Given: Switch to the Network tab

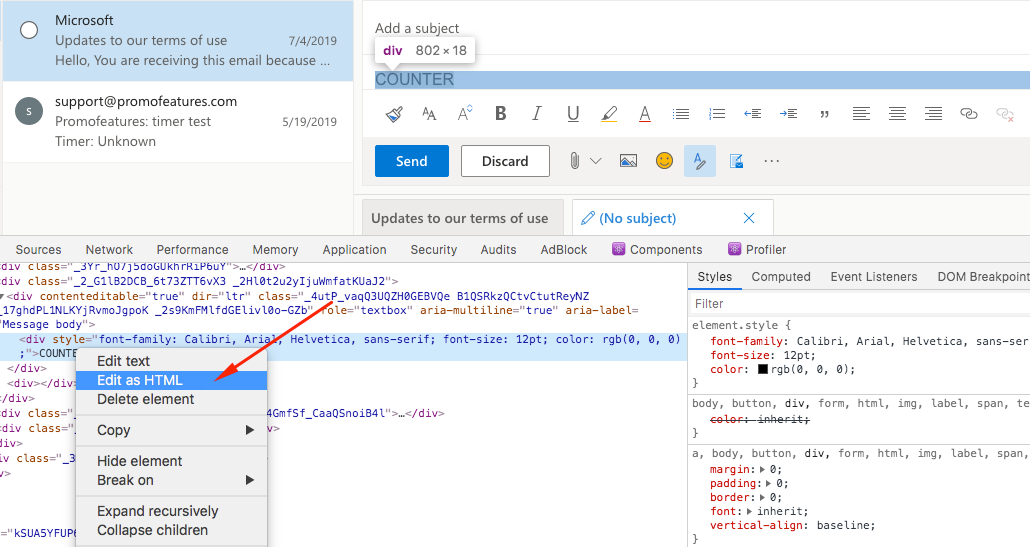Looking at the screenshot, I should point(109,250).
